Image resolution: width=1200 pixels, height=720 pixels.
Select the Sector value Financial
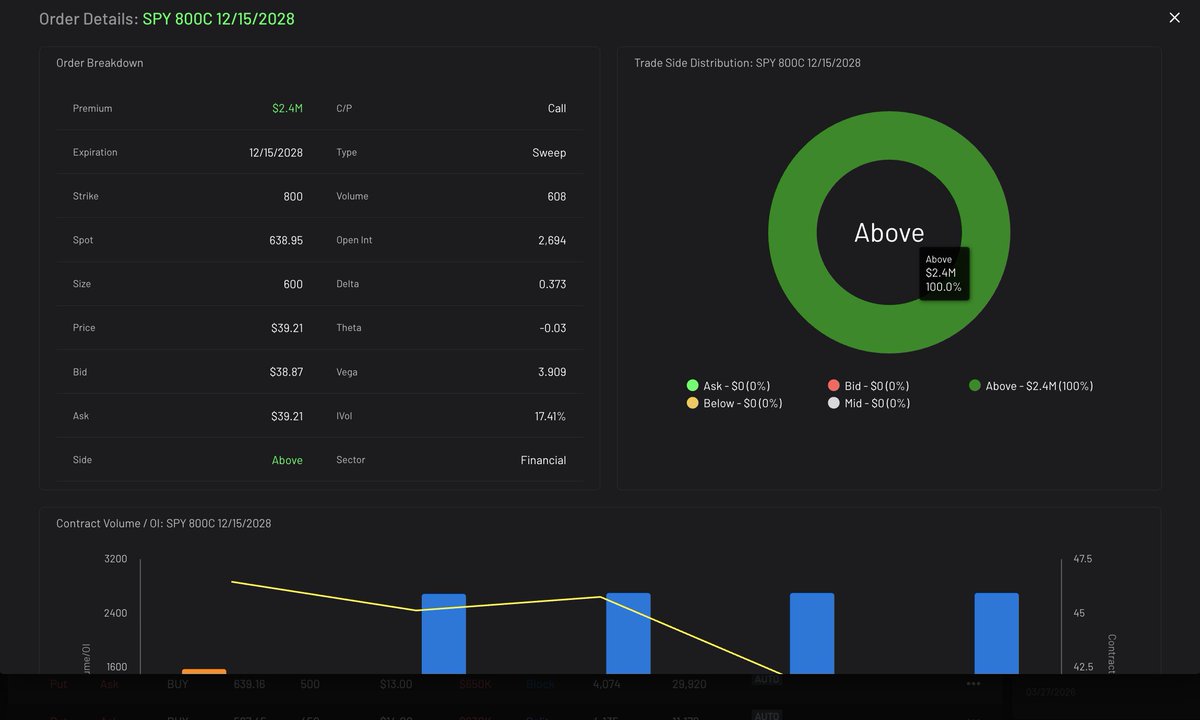[x=543, y=461]
